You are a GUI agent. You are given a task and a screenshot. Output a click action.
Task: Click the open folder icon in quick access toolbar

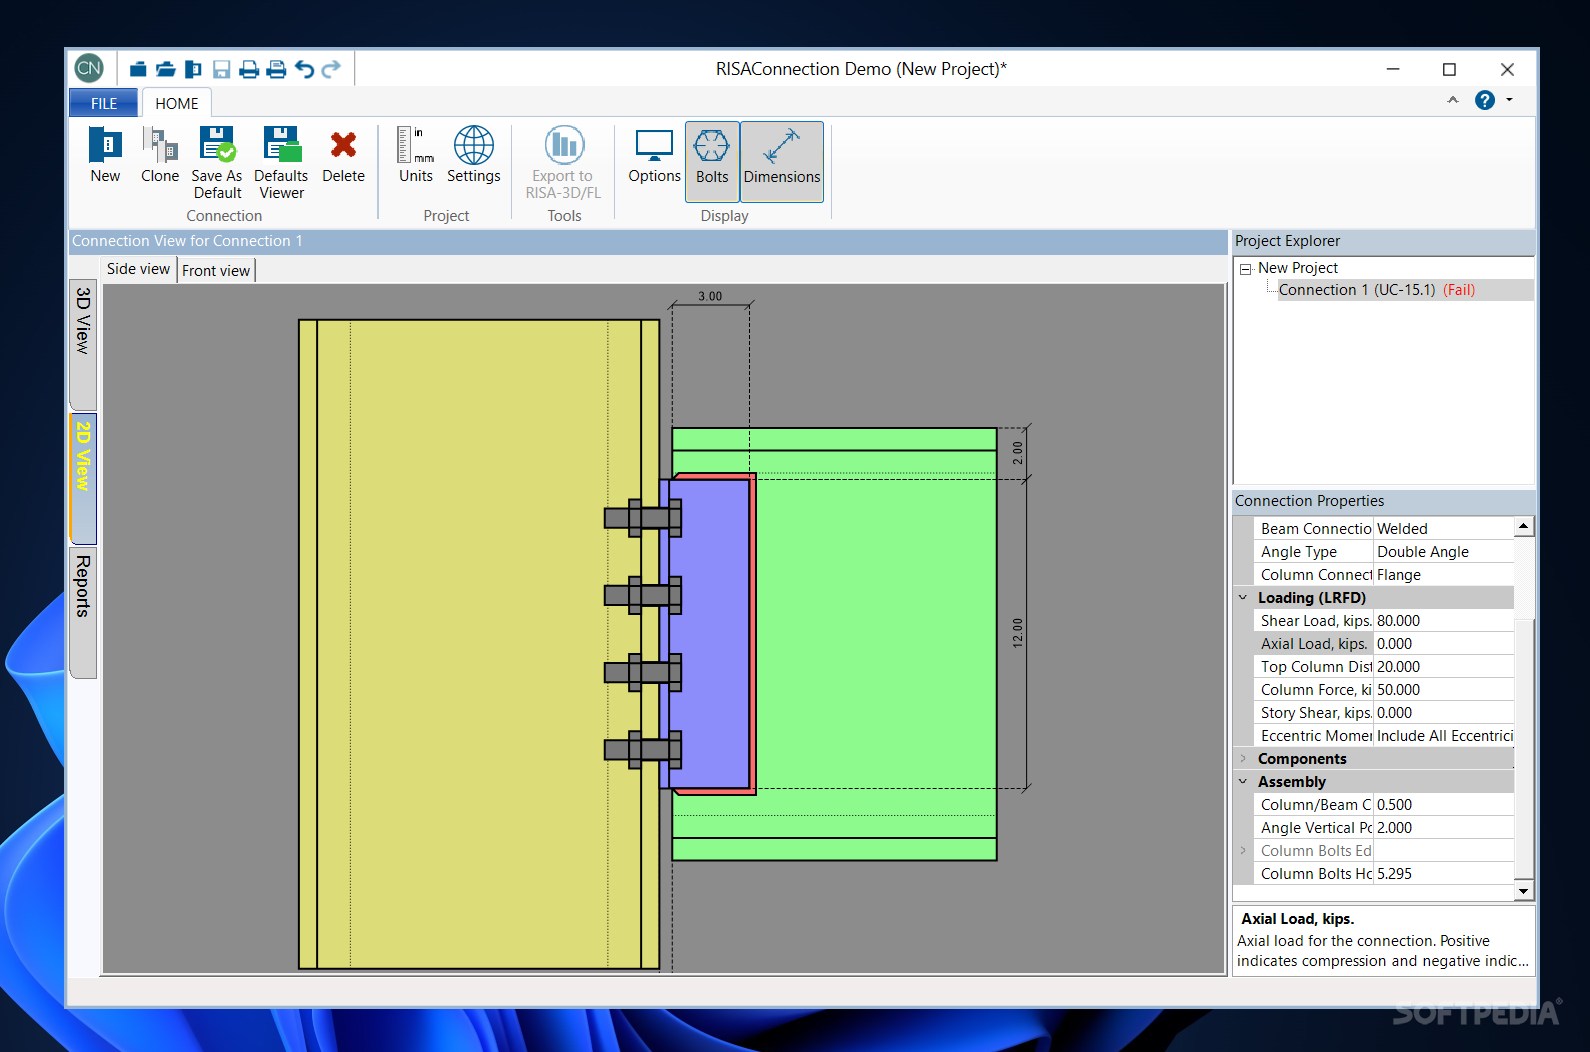166,69
